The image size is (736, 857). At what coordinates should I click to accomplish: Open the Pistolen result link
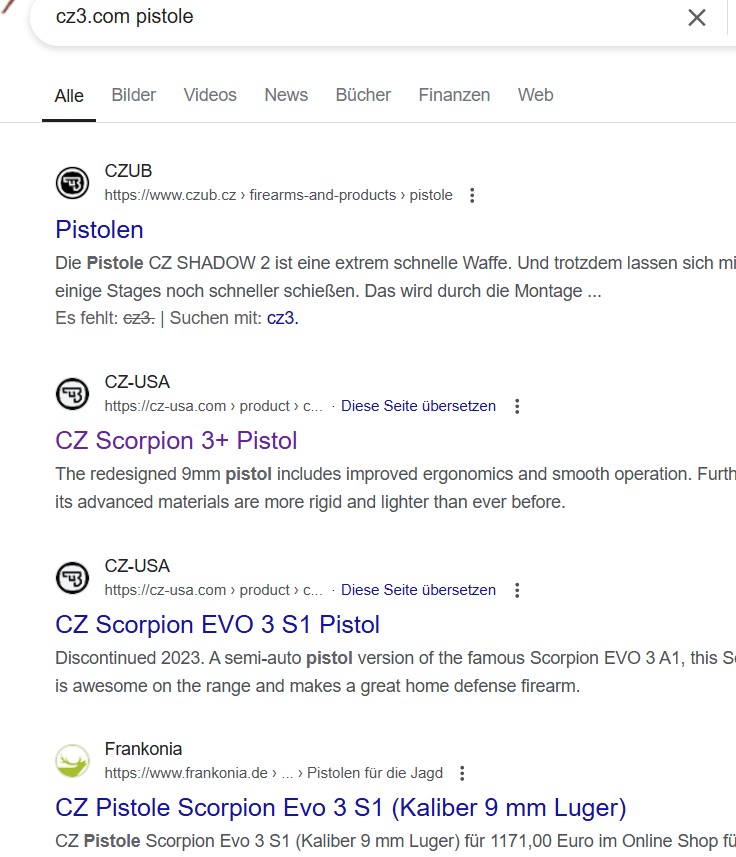point(100,230)
